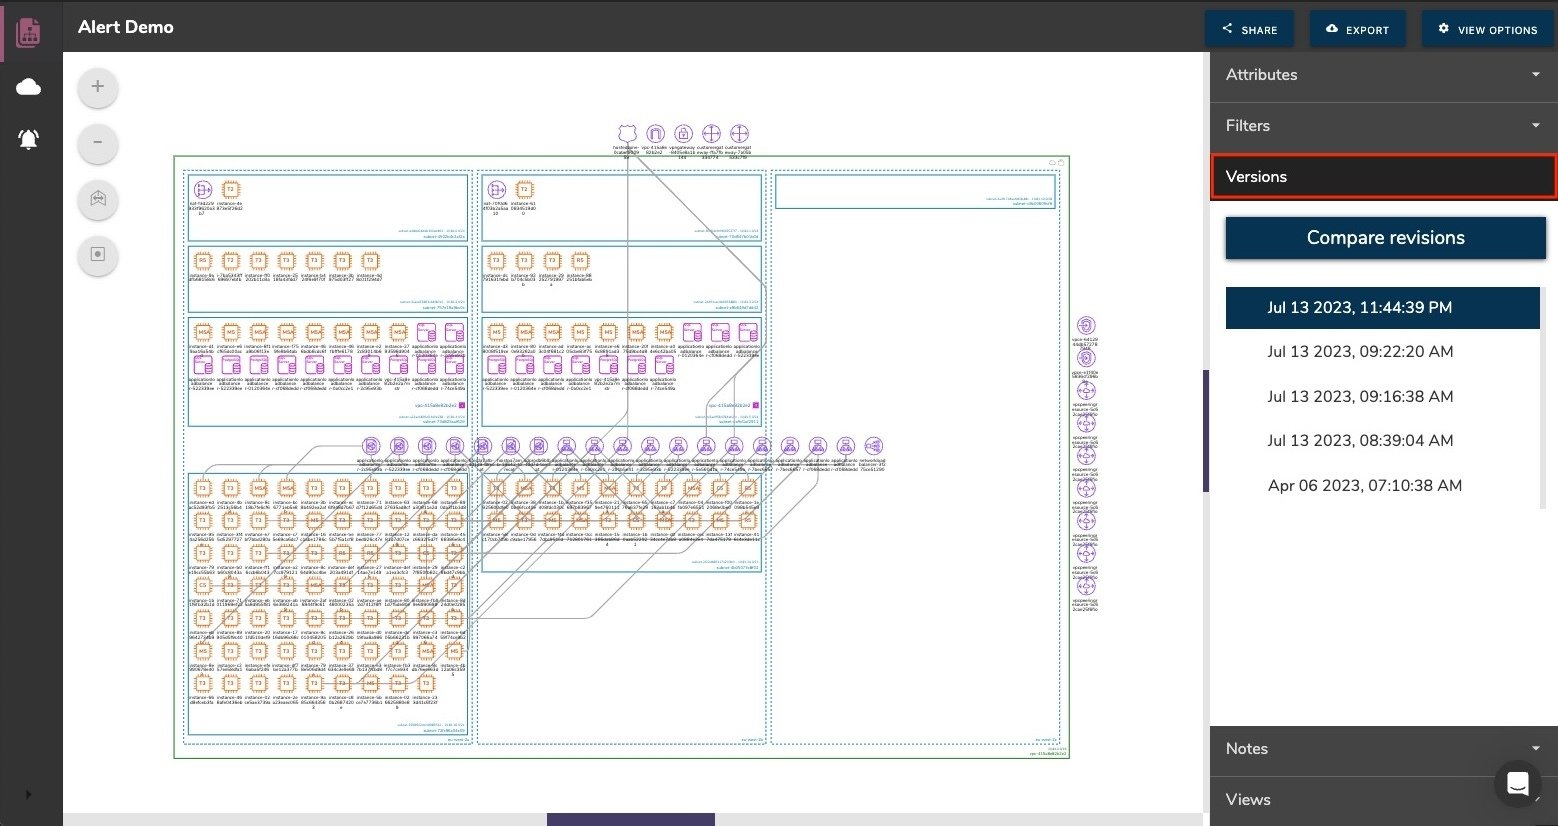Select the Jul 13 2023, 09:22:20 AM revision

(1360, 352)
